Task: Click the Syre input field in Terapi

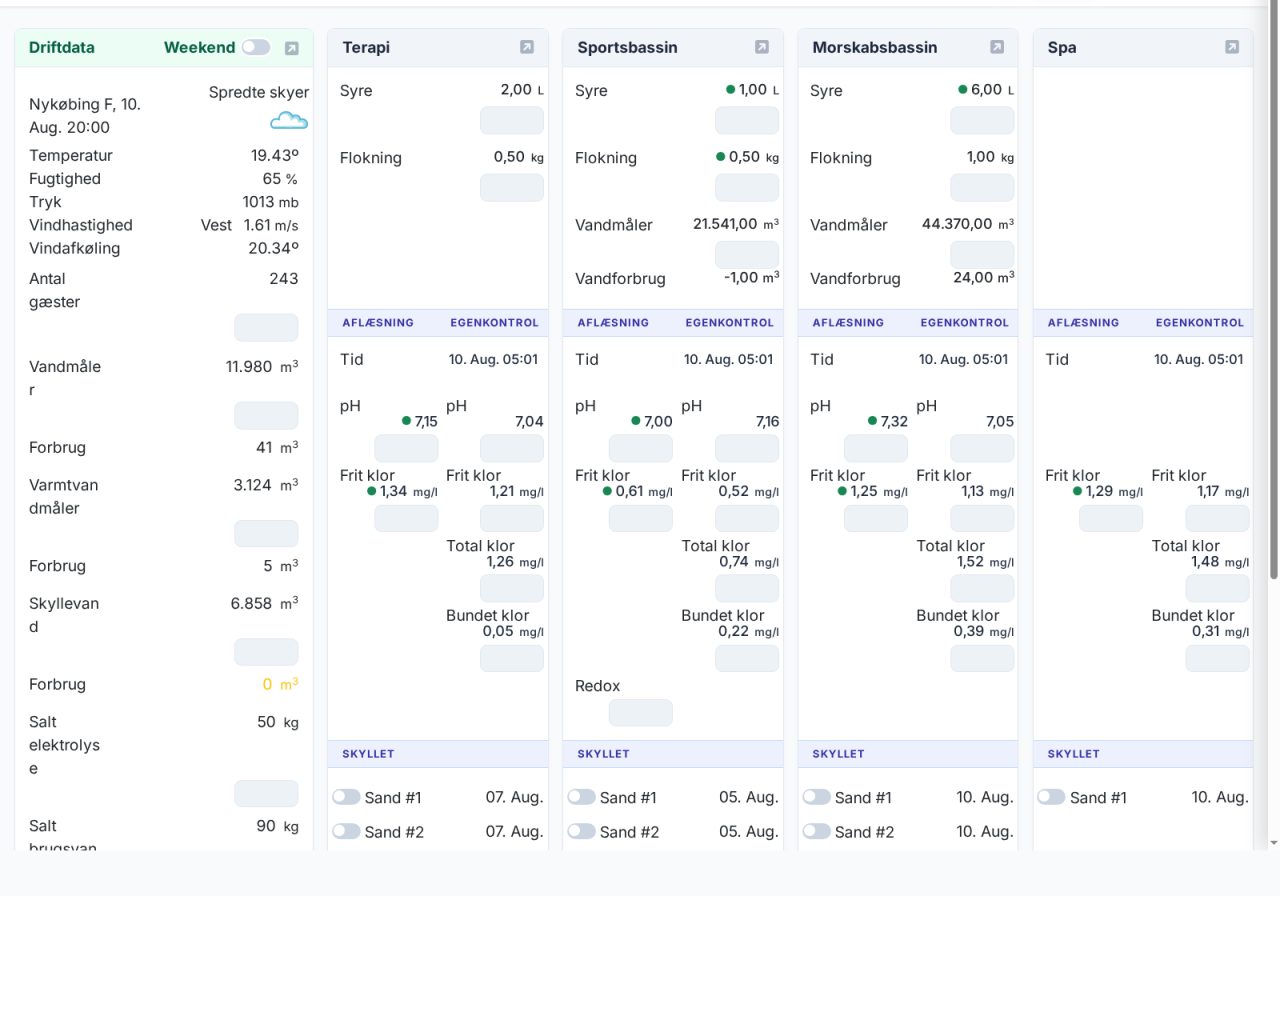Action: click(x=512, y=121)
